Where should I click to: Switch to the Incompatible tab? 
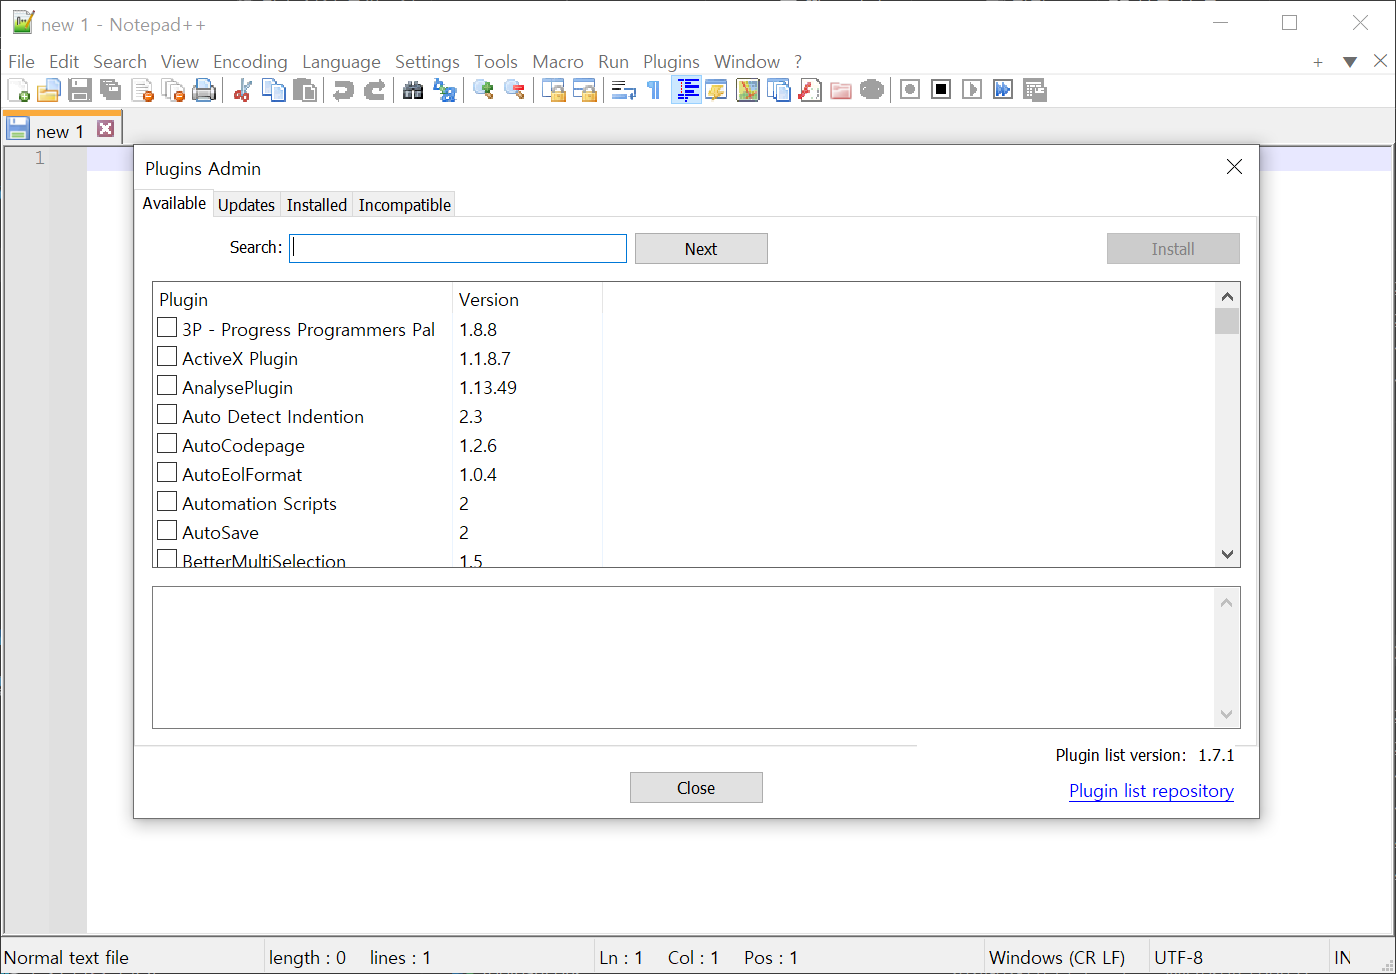(x=405, y=205)
